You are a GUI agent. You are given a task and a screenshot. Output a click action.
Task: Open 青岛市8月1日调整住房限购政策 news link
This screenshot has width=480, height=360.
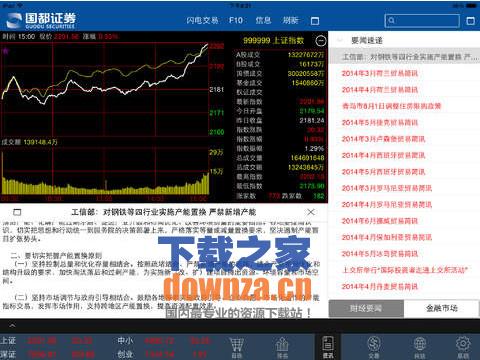392,106
